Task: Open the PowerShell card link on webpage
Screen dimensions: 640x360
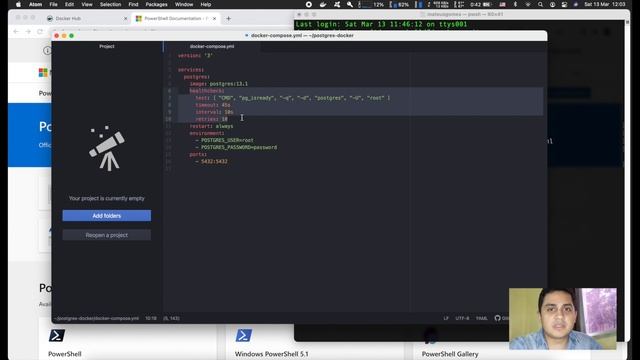Action: [x=64, y=354]
